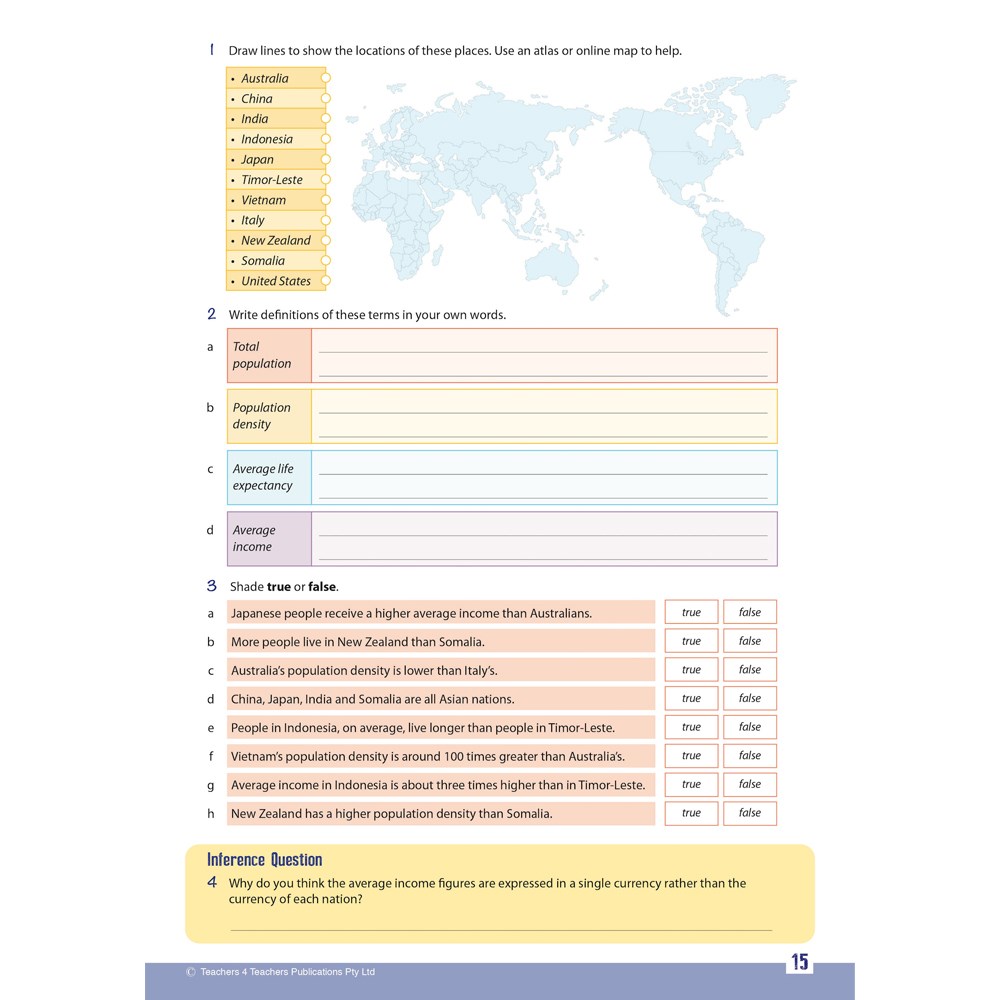Click the connector circle beside United States
The width and height of the screenshot is (1000, 1000).
coord(325,281)
